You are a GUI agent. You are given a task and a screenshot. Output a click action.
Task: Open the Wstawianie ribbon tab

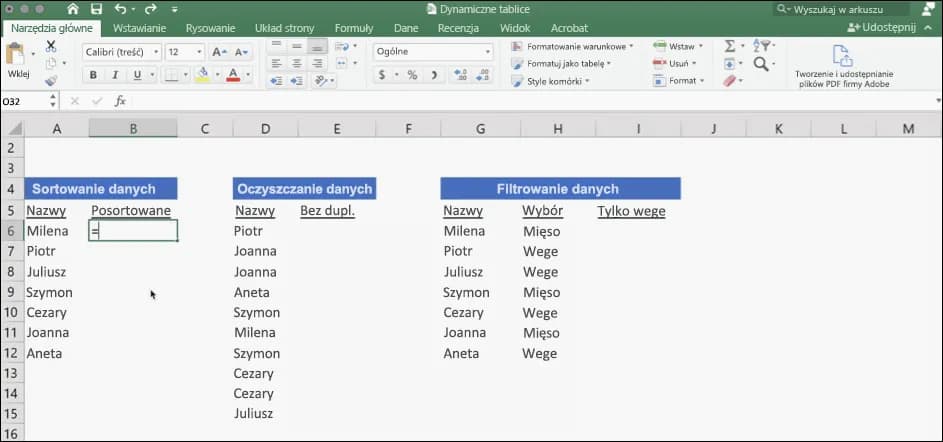(x=139, y=28)
